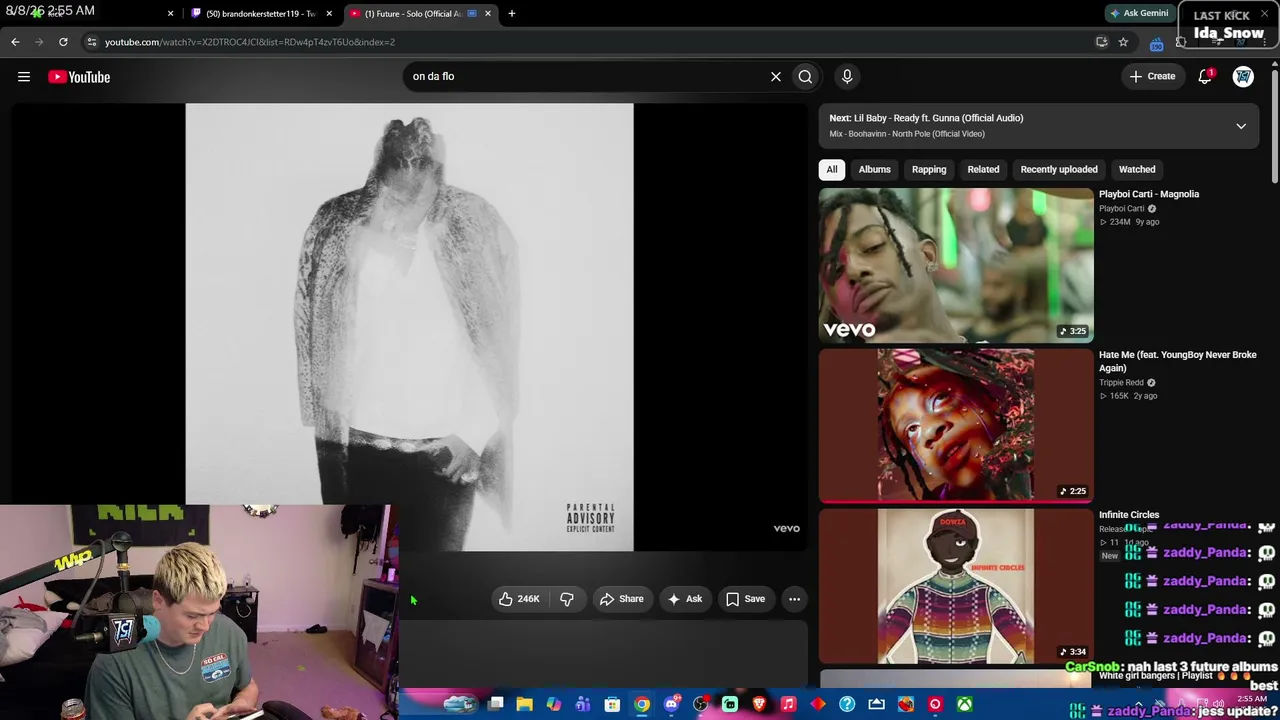Close the Future - Solo tab
The height and width of the screenshot is (720, 1280).
[x=488, y=13]
